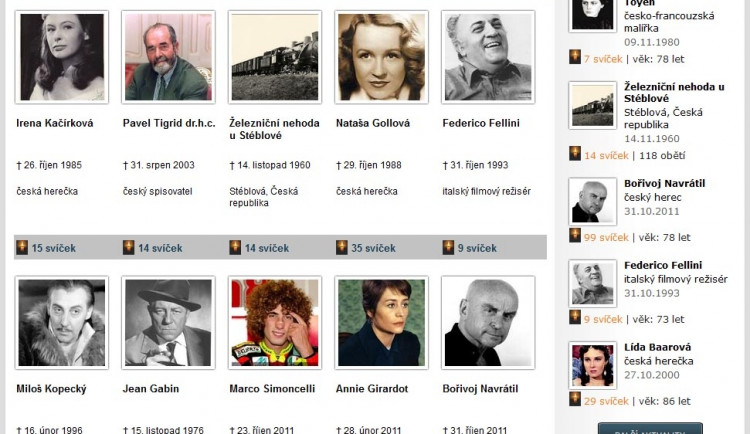Open Bořivoj Navrátil link in sidebar
The height and width of the screenshot is (434, 750).
coord(664,183)
